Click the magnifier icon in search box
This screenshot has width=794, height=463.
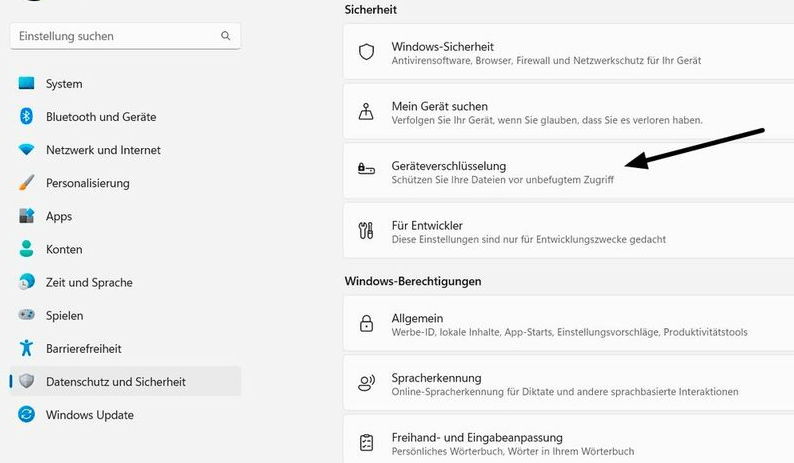click(x=226, y=36)
